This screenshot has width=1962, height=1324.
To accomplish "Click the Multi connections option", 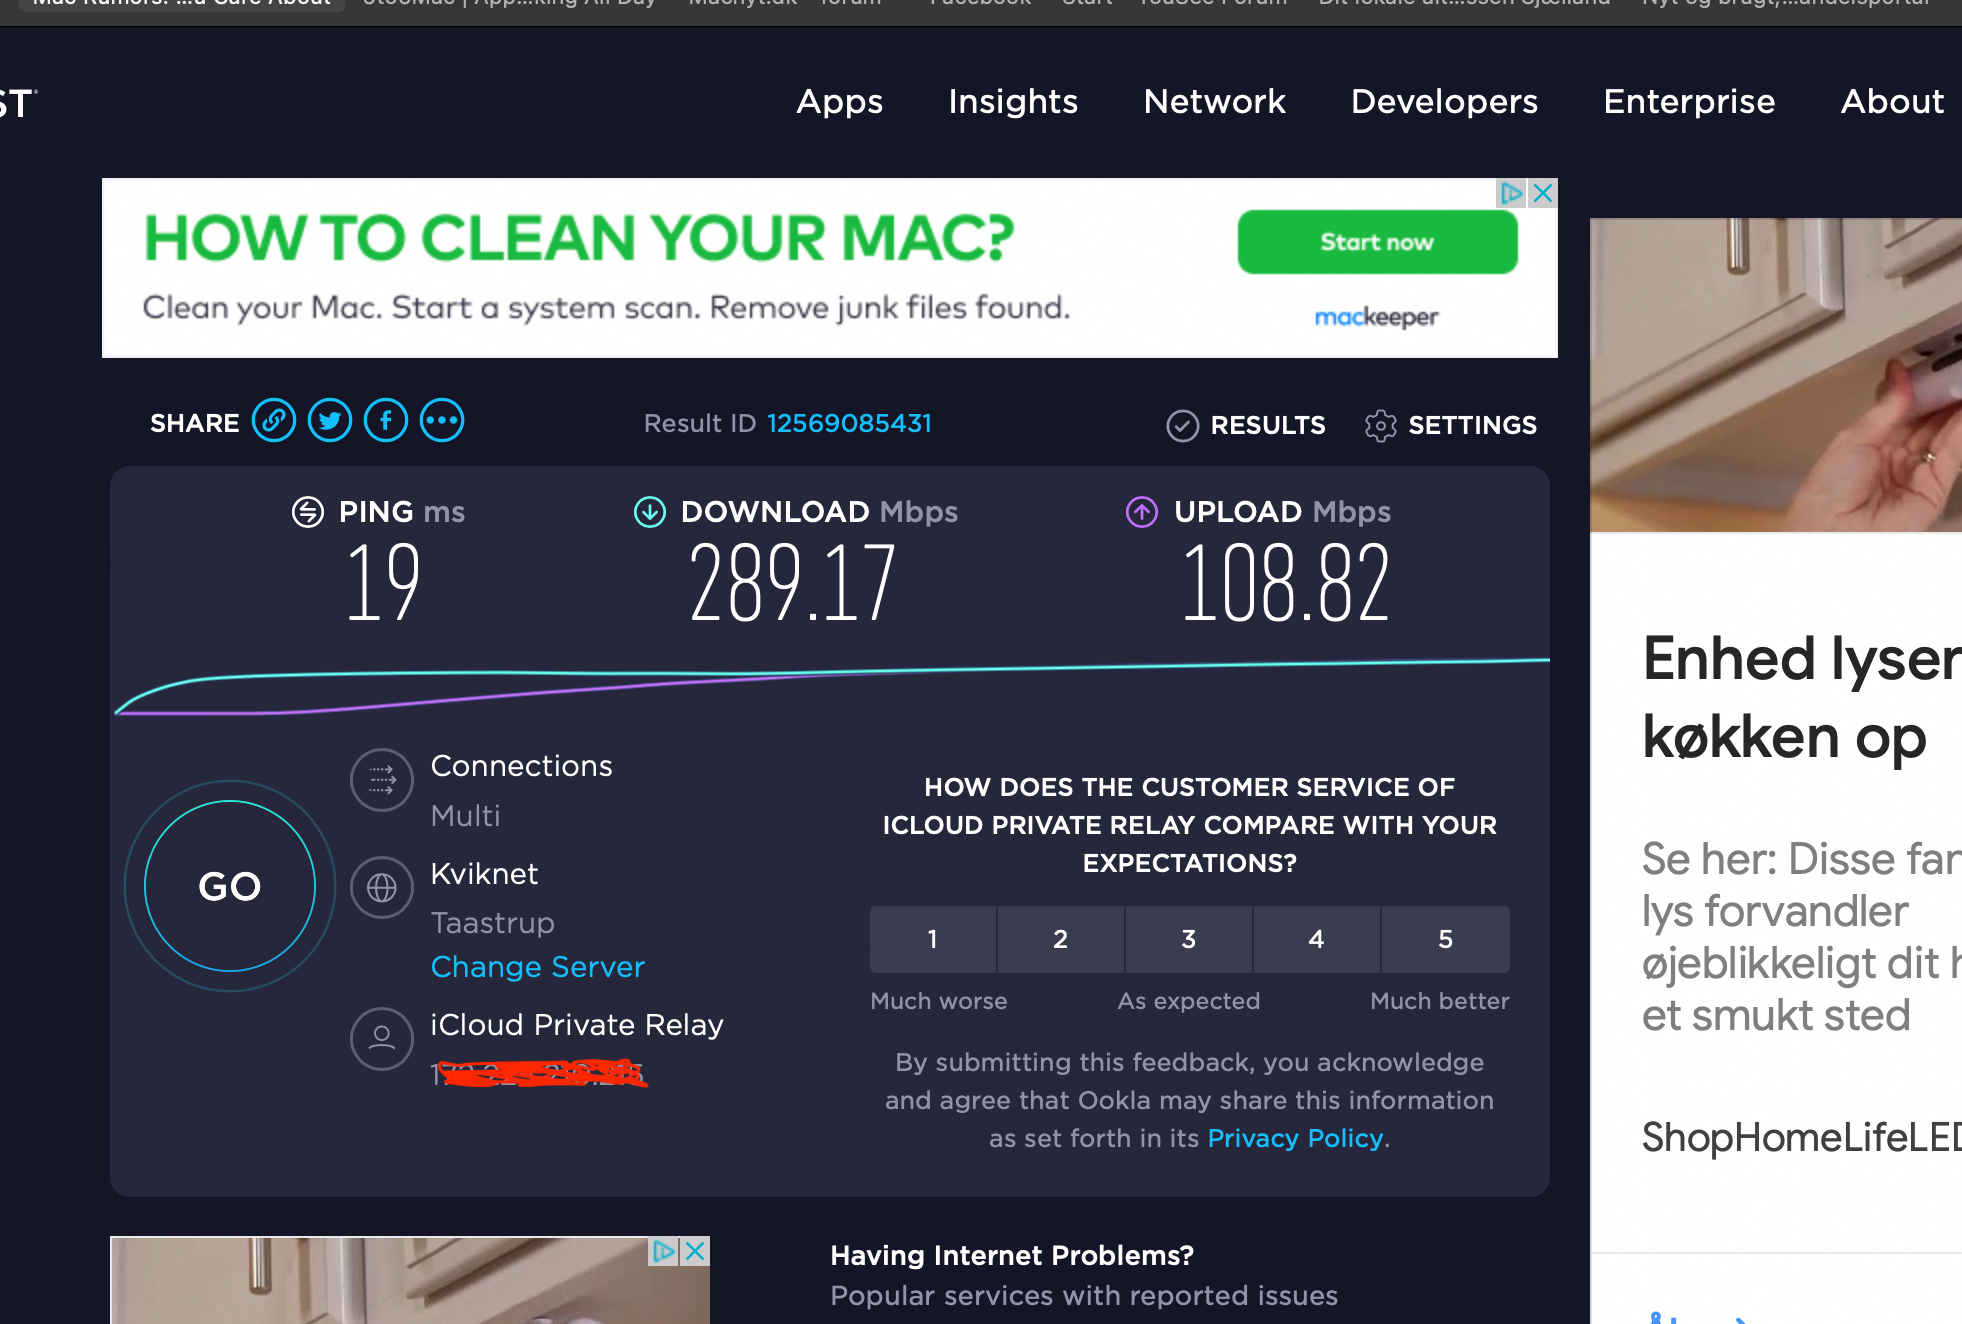I will [465, 816].
